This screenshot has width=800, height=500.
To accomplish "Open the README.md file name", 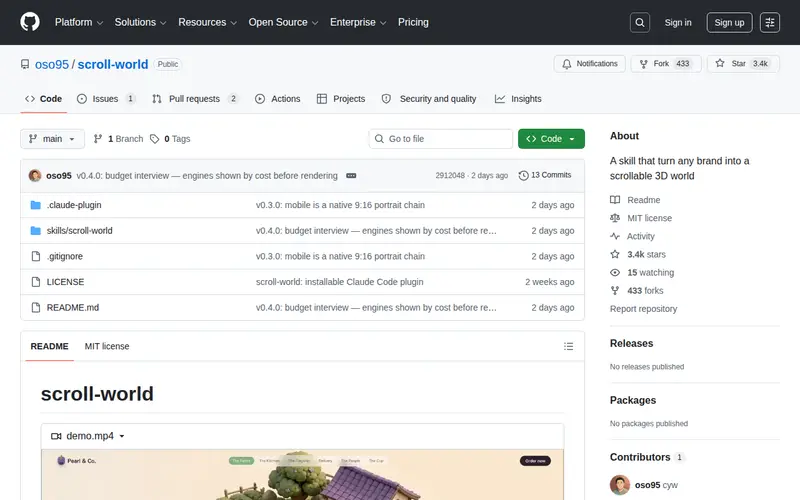I will (x=72, y=308).
